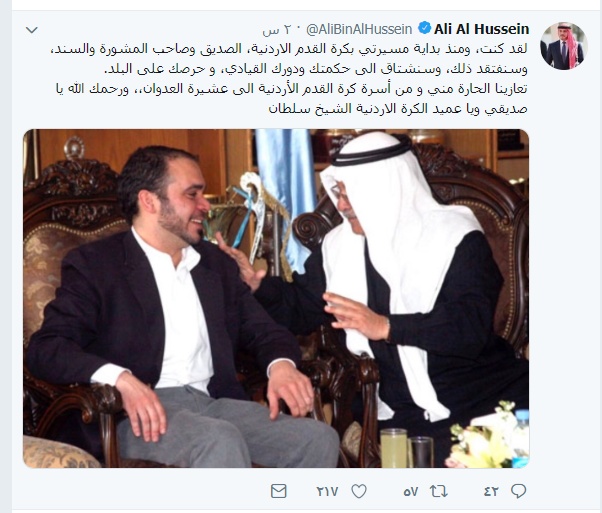Screen dimensions: 602x513
Task: Click the retweet count number
Action: 410,491
